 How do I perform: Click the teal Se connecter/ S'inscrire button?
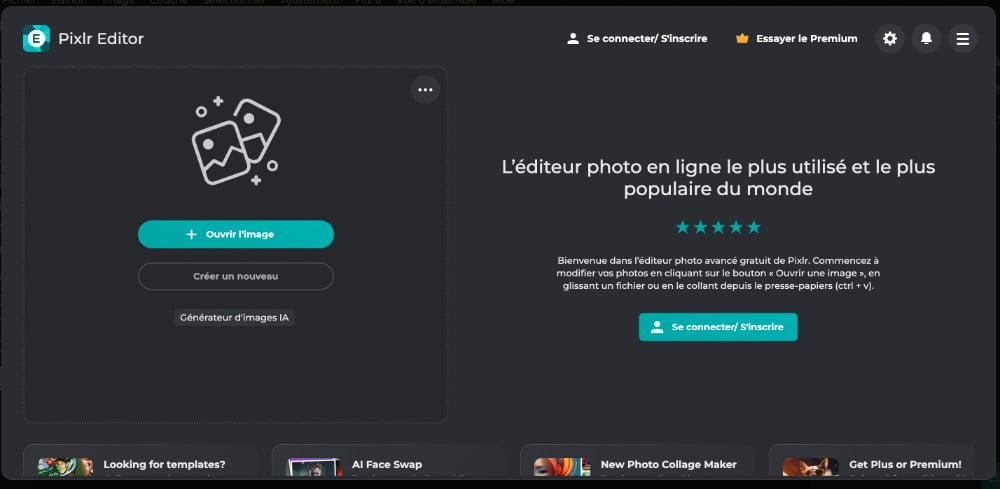click(x=718, y=327)
